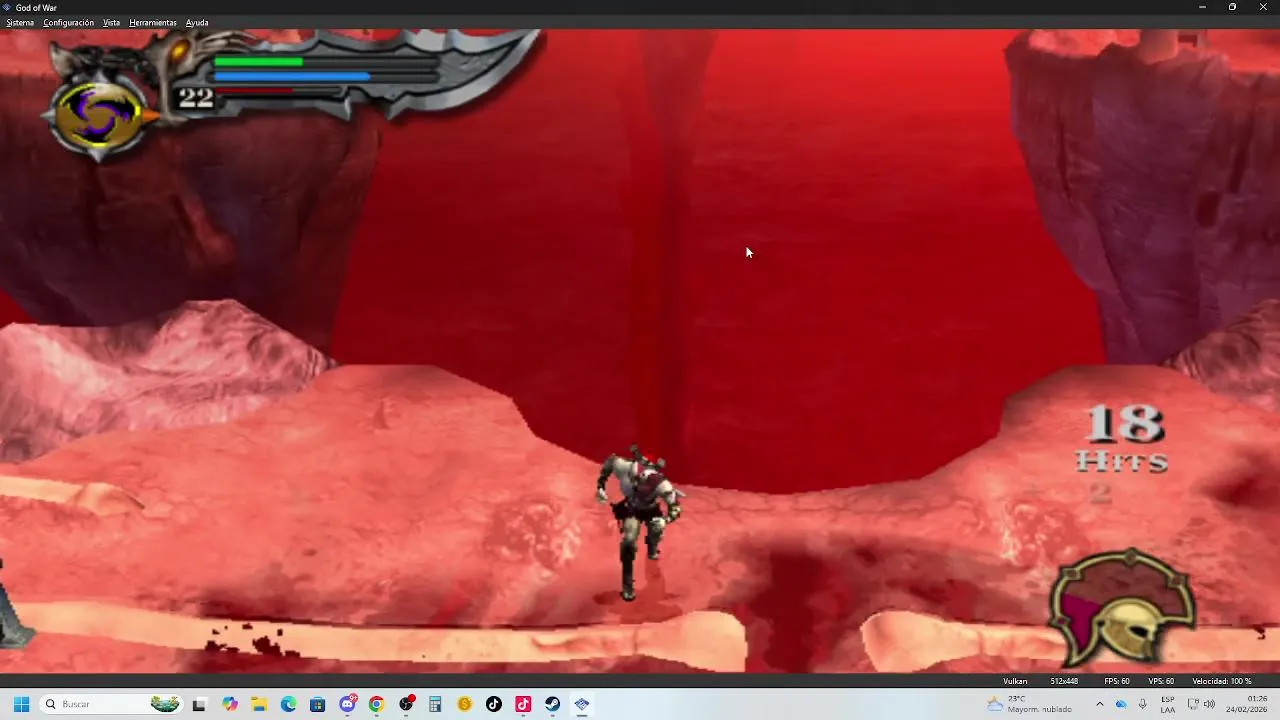Click the green health bar in HUD

point(258,62)
